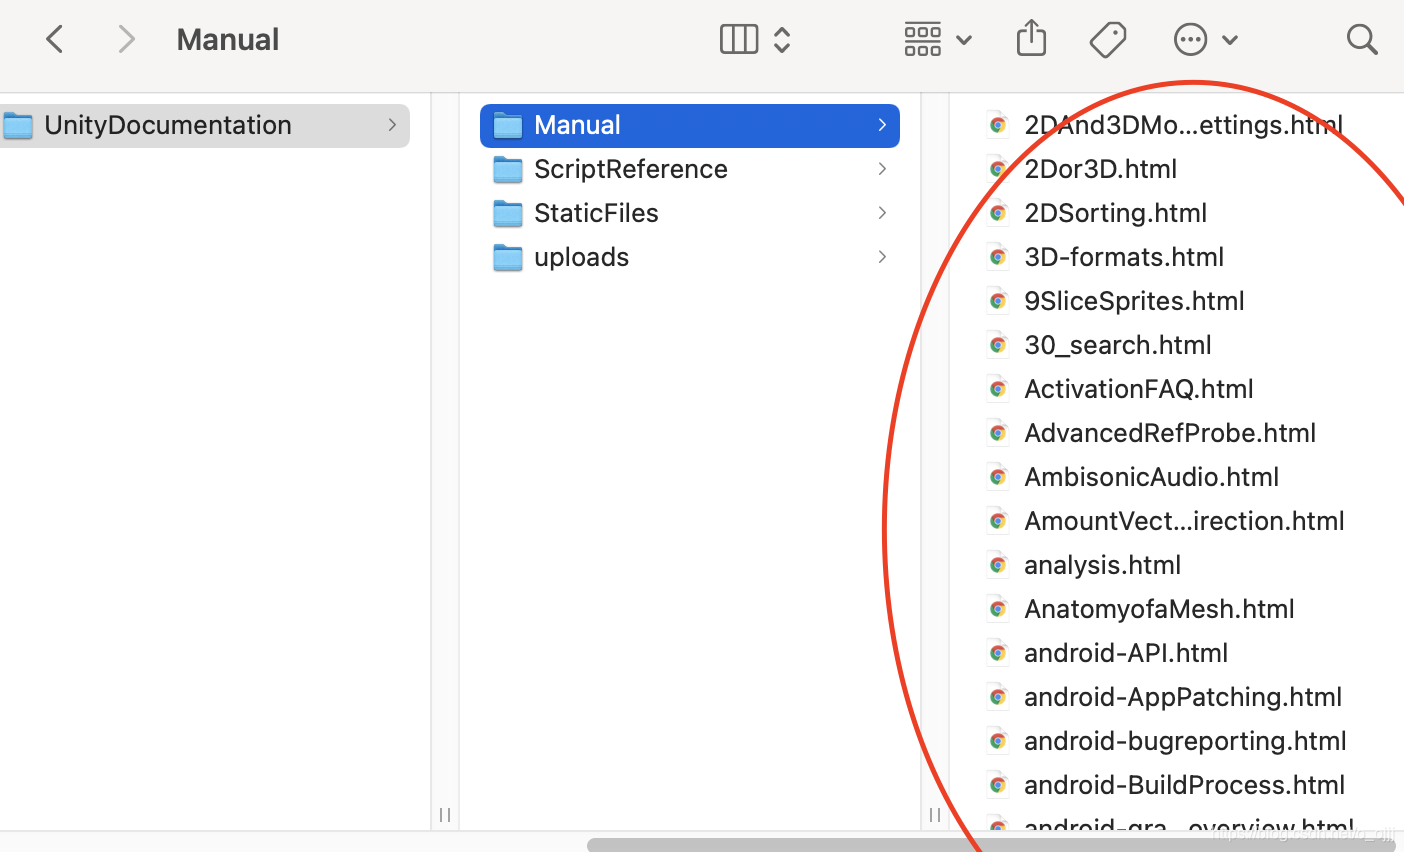Select the android-API.html file
The width and height of the screenshot is (1404, 852).
point(1126,653)
